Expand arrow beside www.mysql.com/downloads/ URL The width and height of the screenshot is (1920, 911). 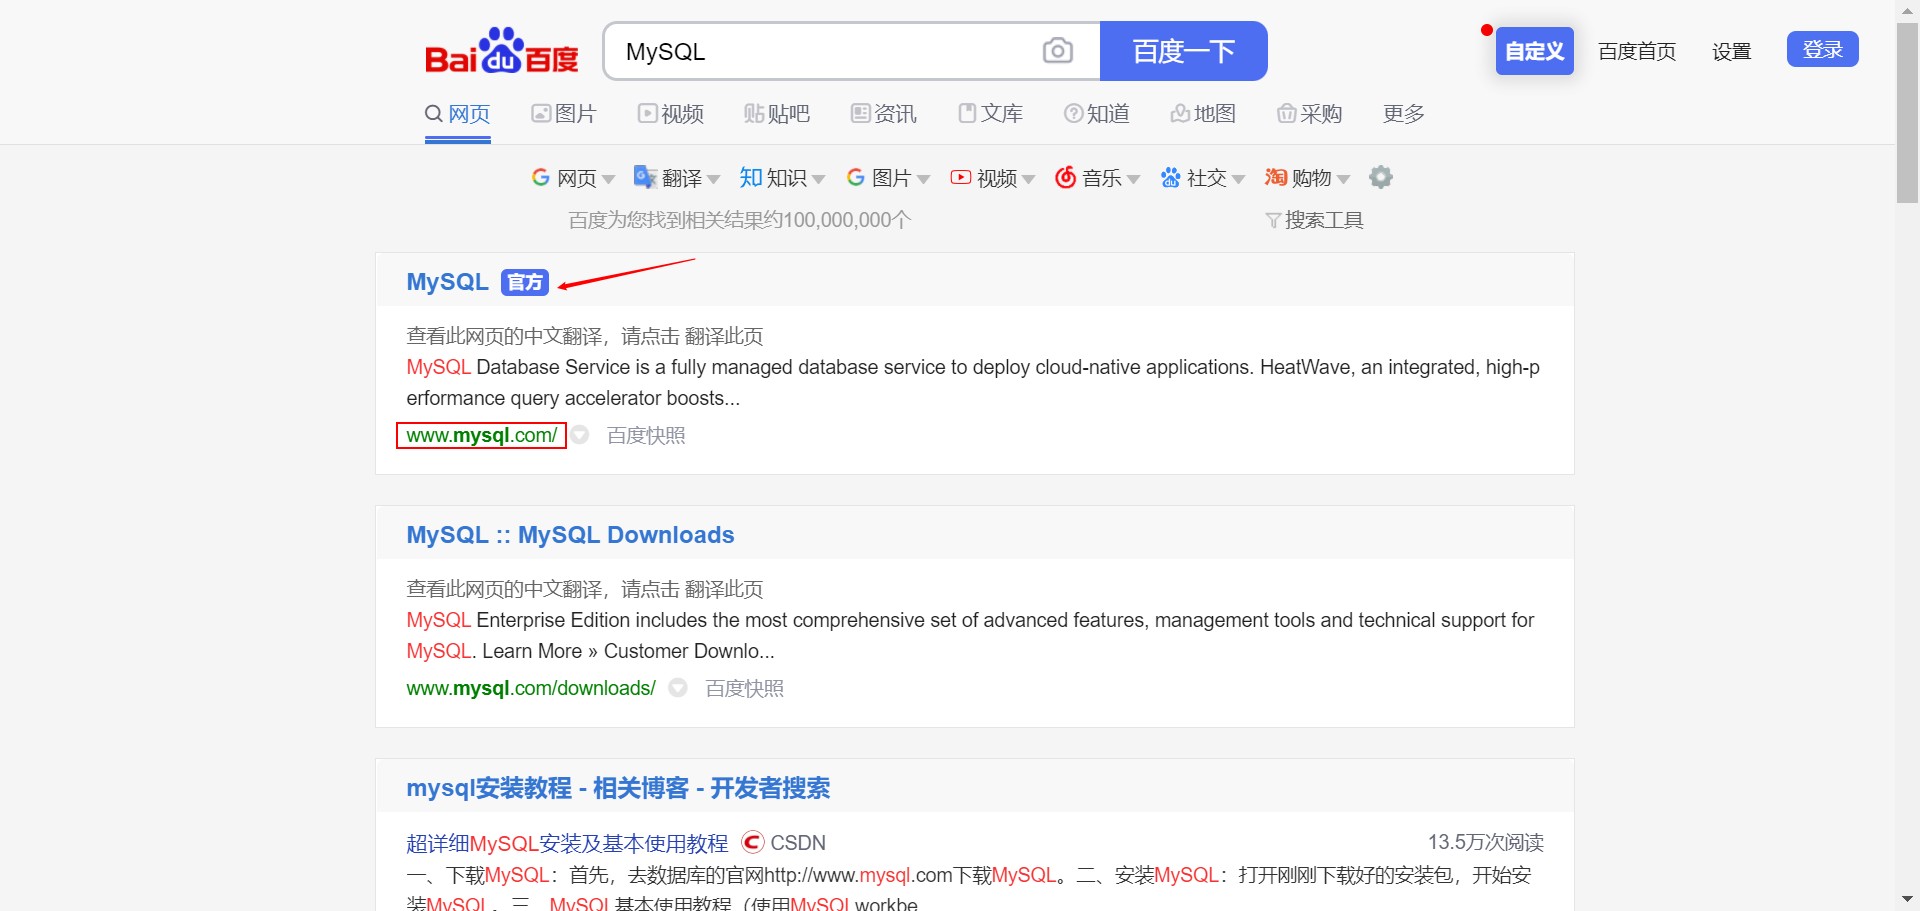678,688
